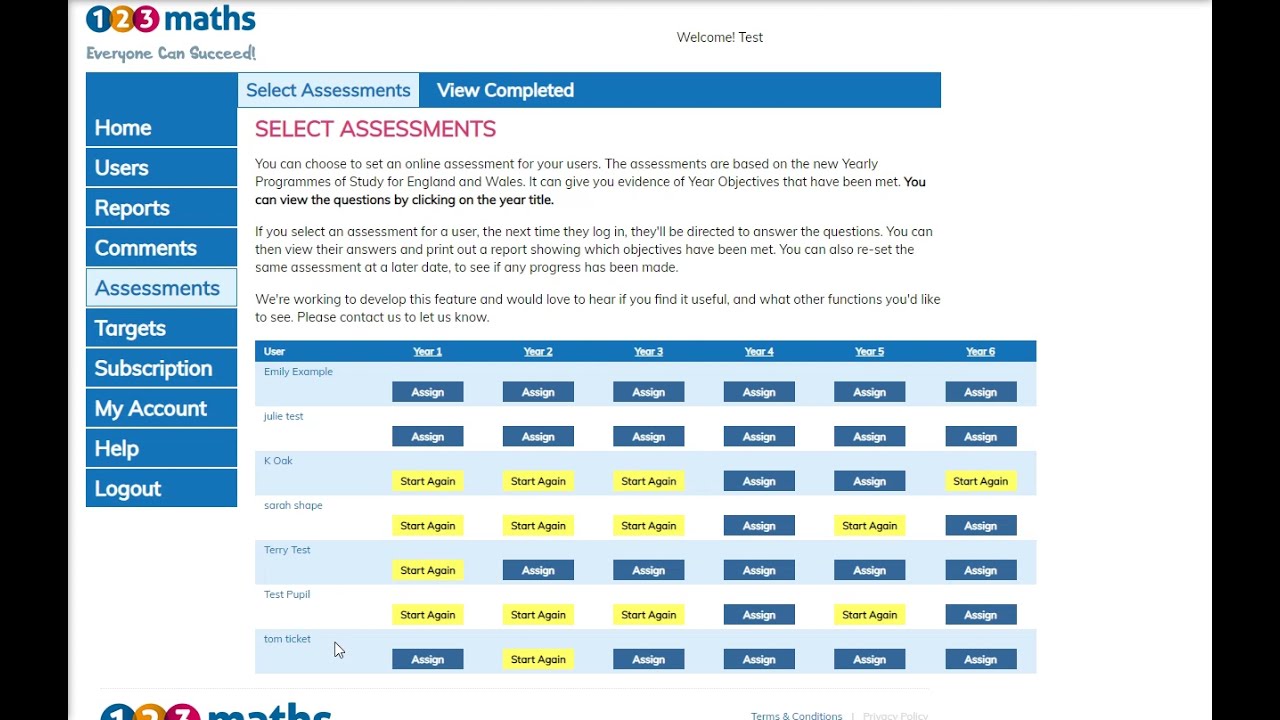Screen dimensions: 1280x720
Task: Click Logout in the sidebar
Action: pos(161,488)
